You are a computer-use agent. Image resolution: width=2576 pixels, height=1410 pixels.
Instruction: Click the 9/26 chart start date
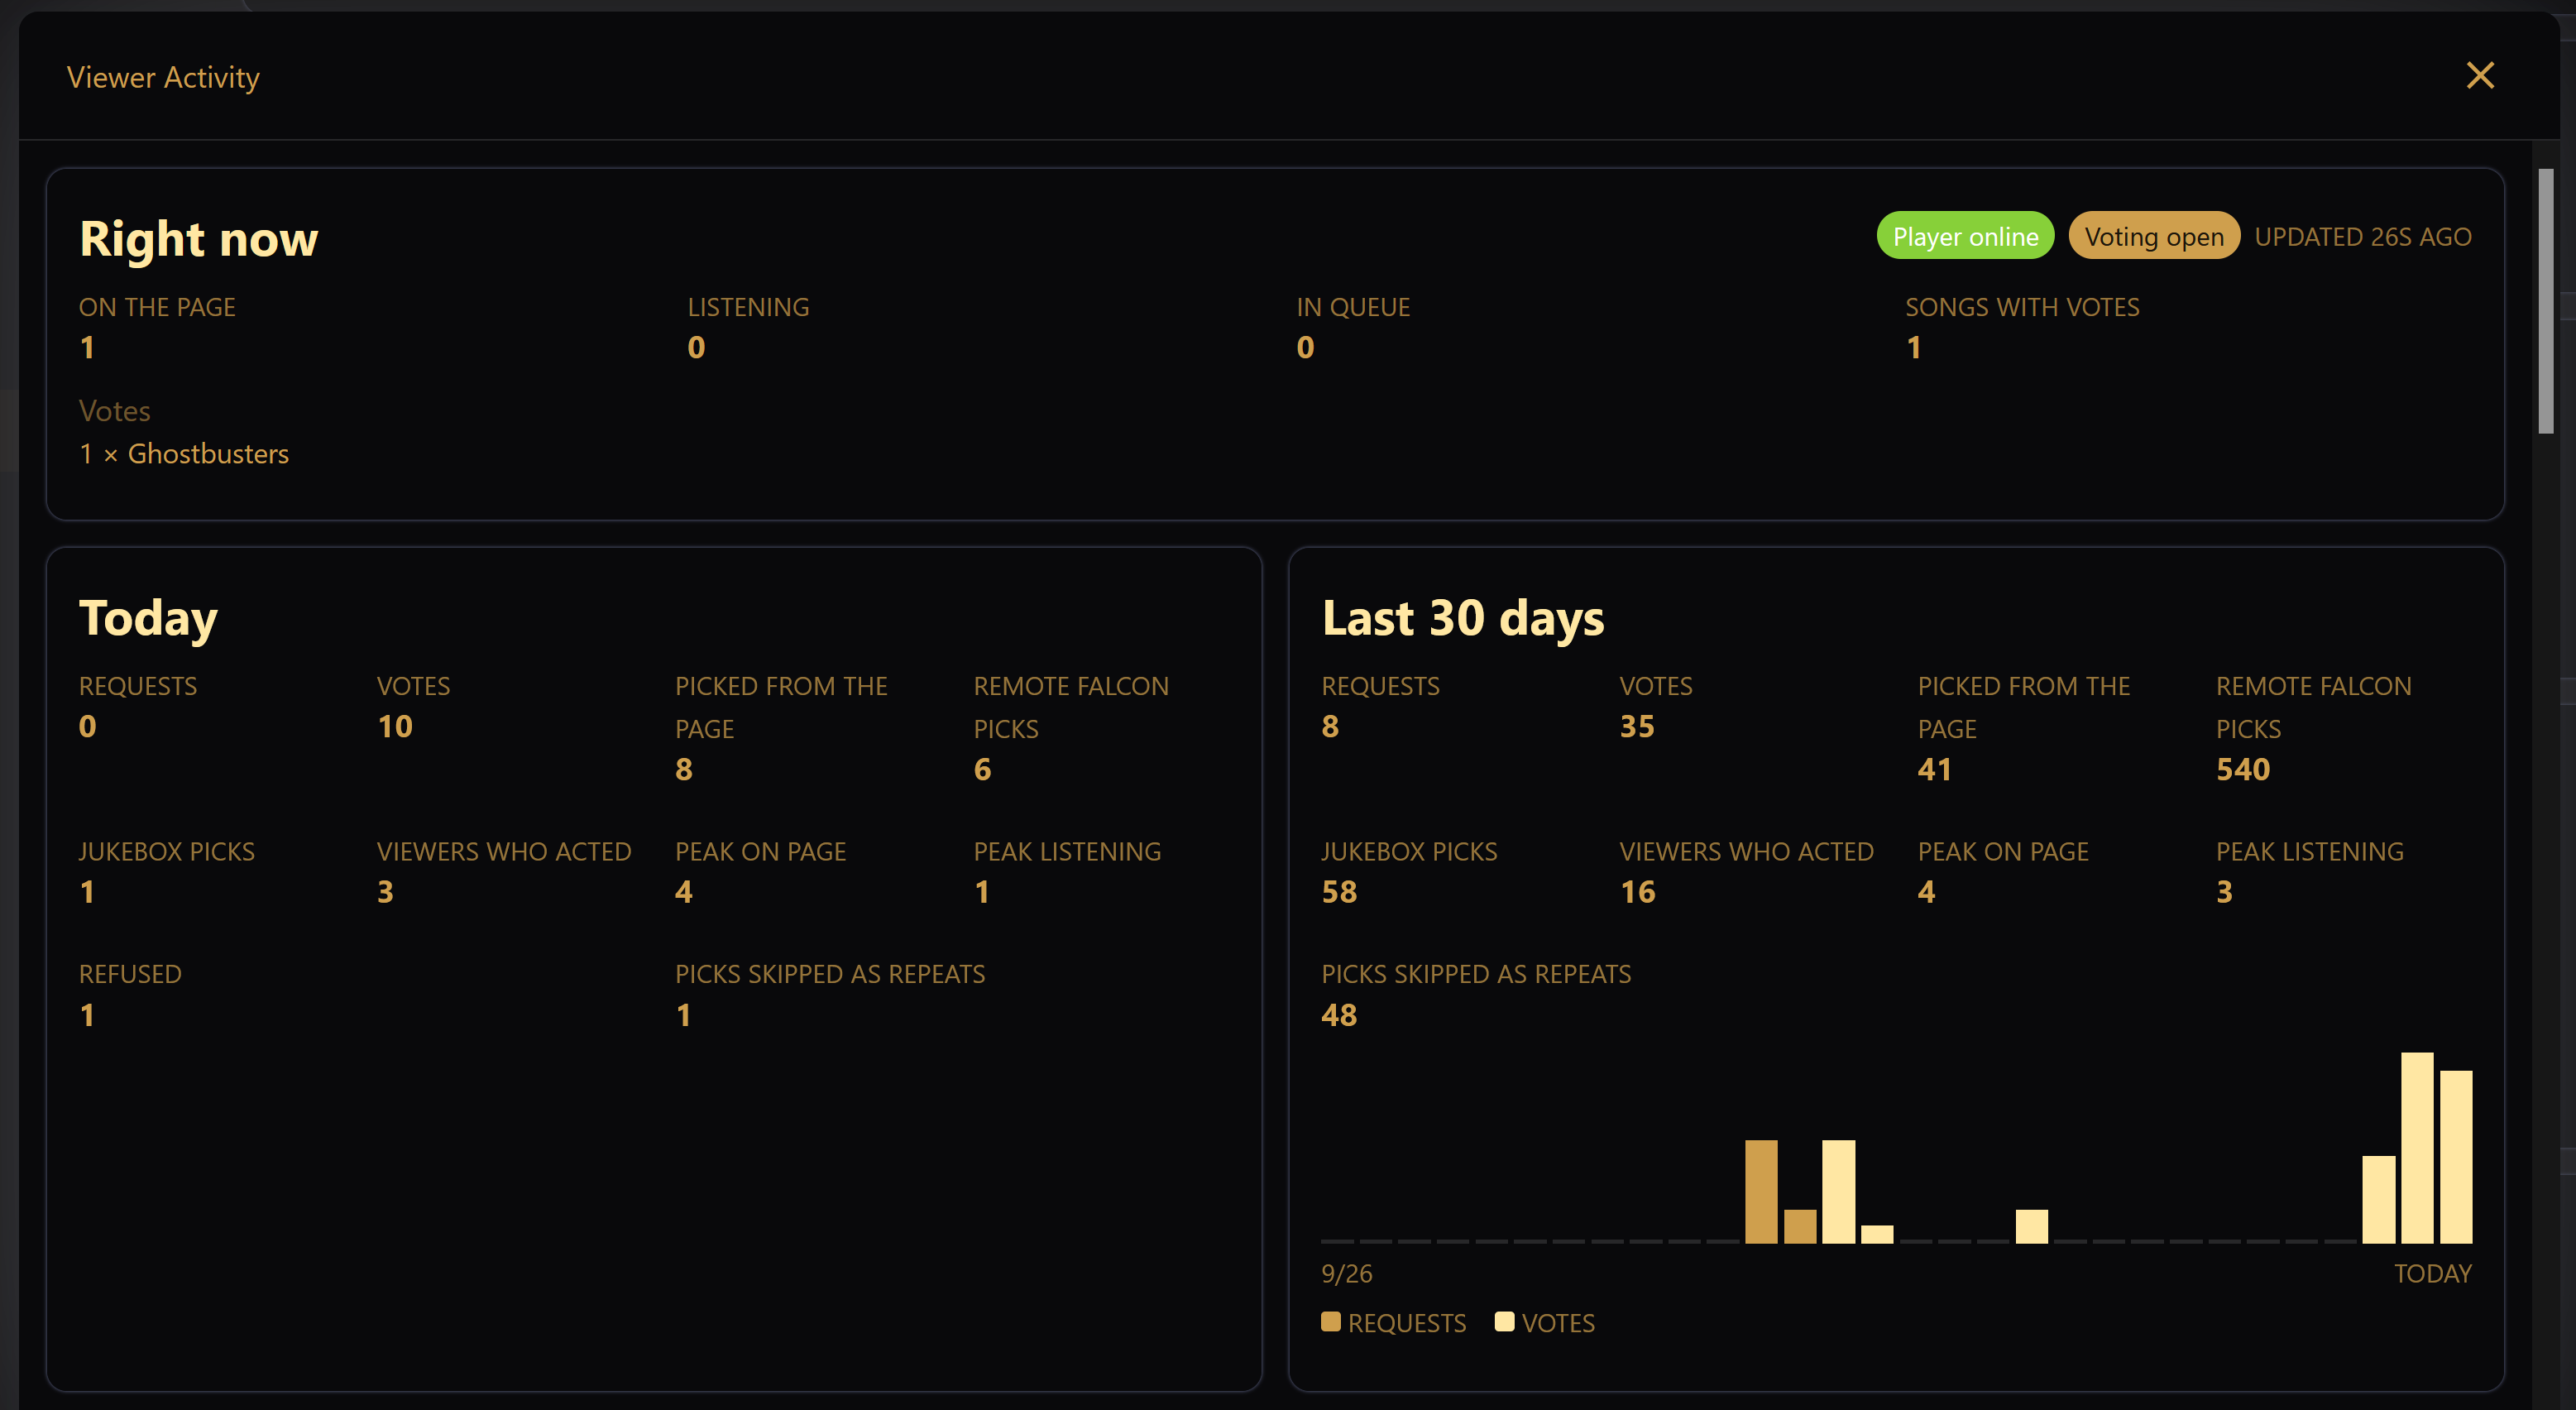click(x=1346, y=1273)
